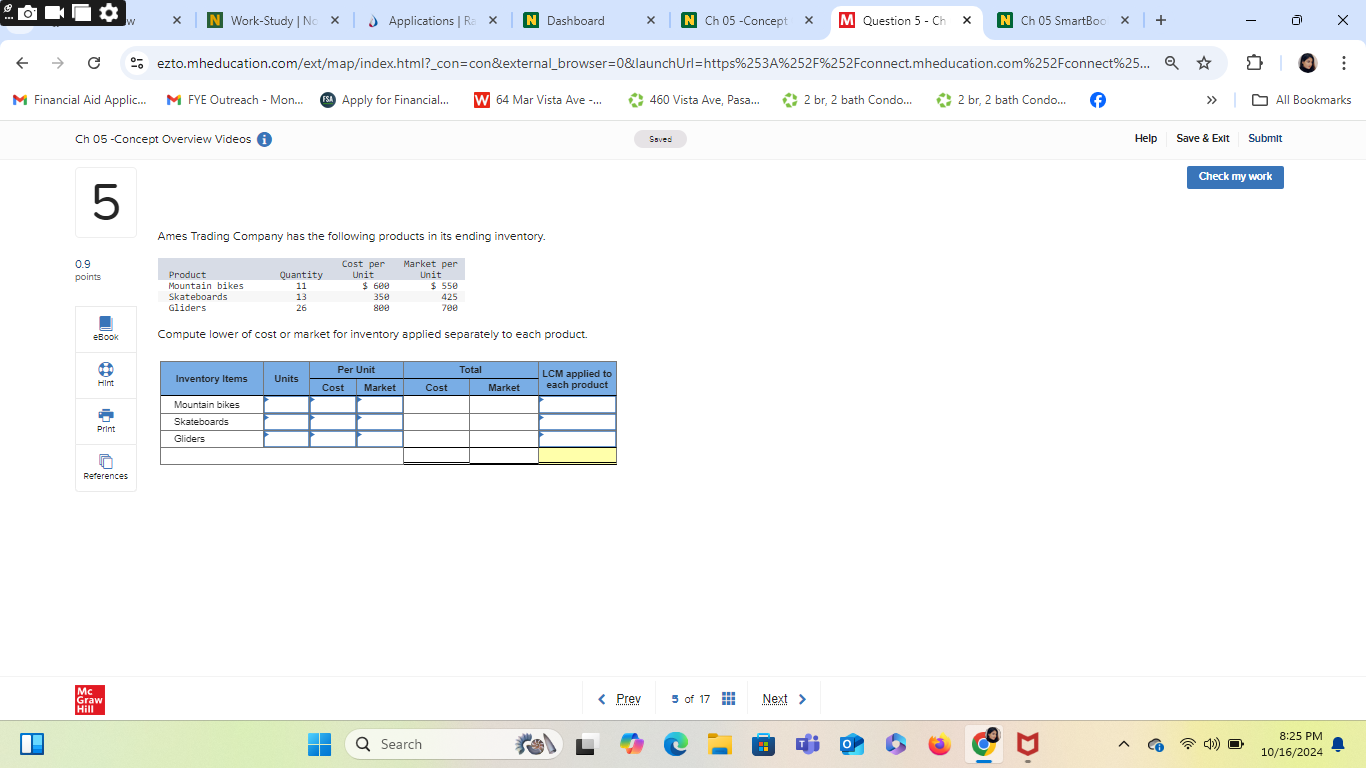
Task: Print the question
Action: click(x=106, y=421)
